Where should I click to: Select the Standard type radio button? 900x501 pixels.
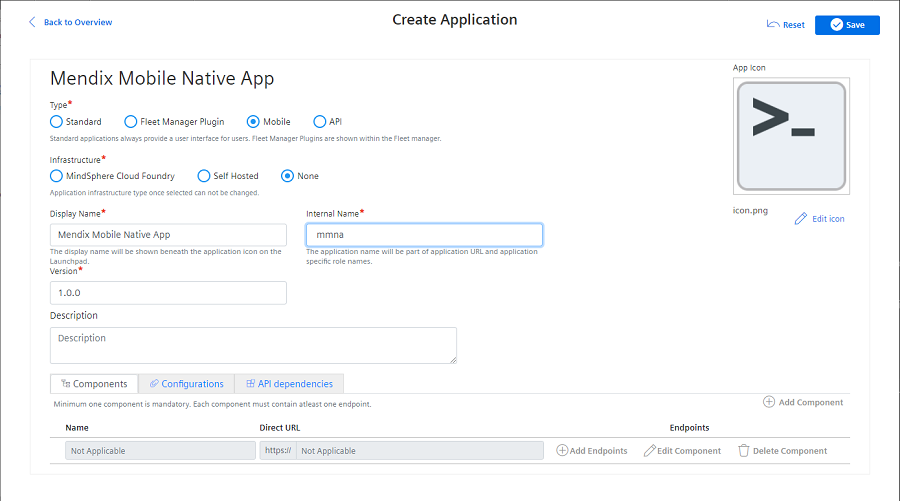coord(56,122)
